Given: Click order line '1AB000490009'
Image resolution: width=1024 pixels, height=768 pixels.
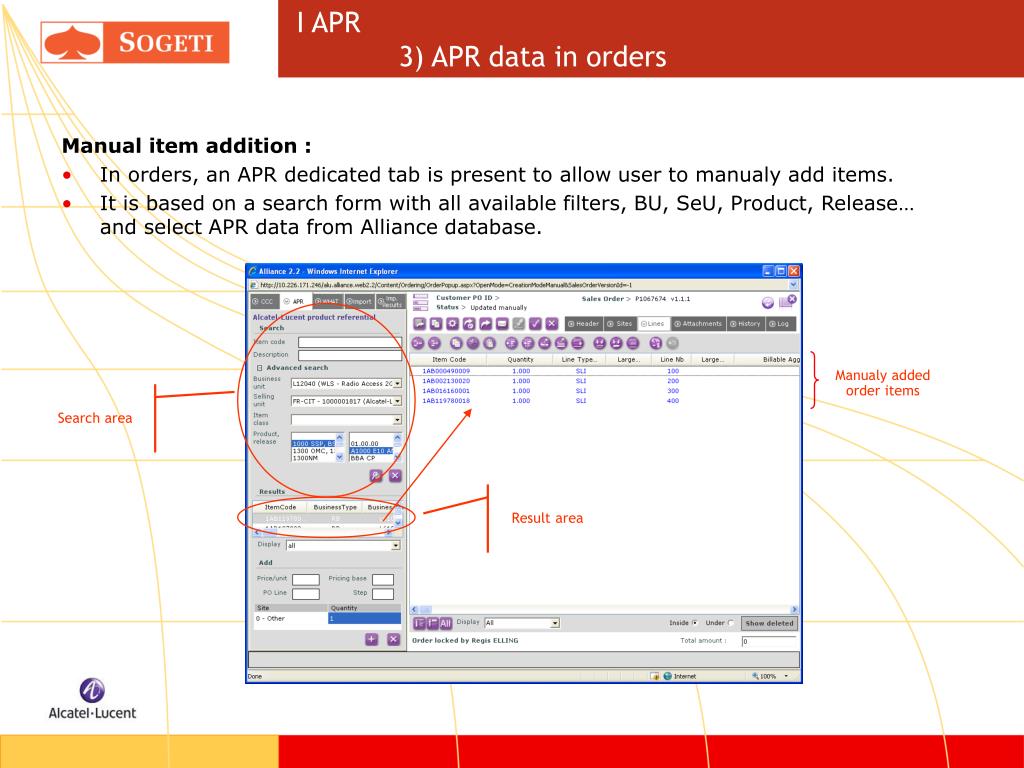Looking at the screenshot, I should point(446,371).
